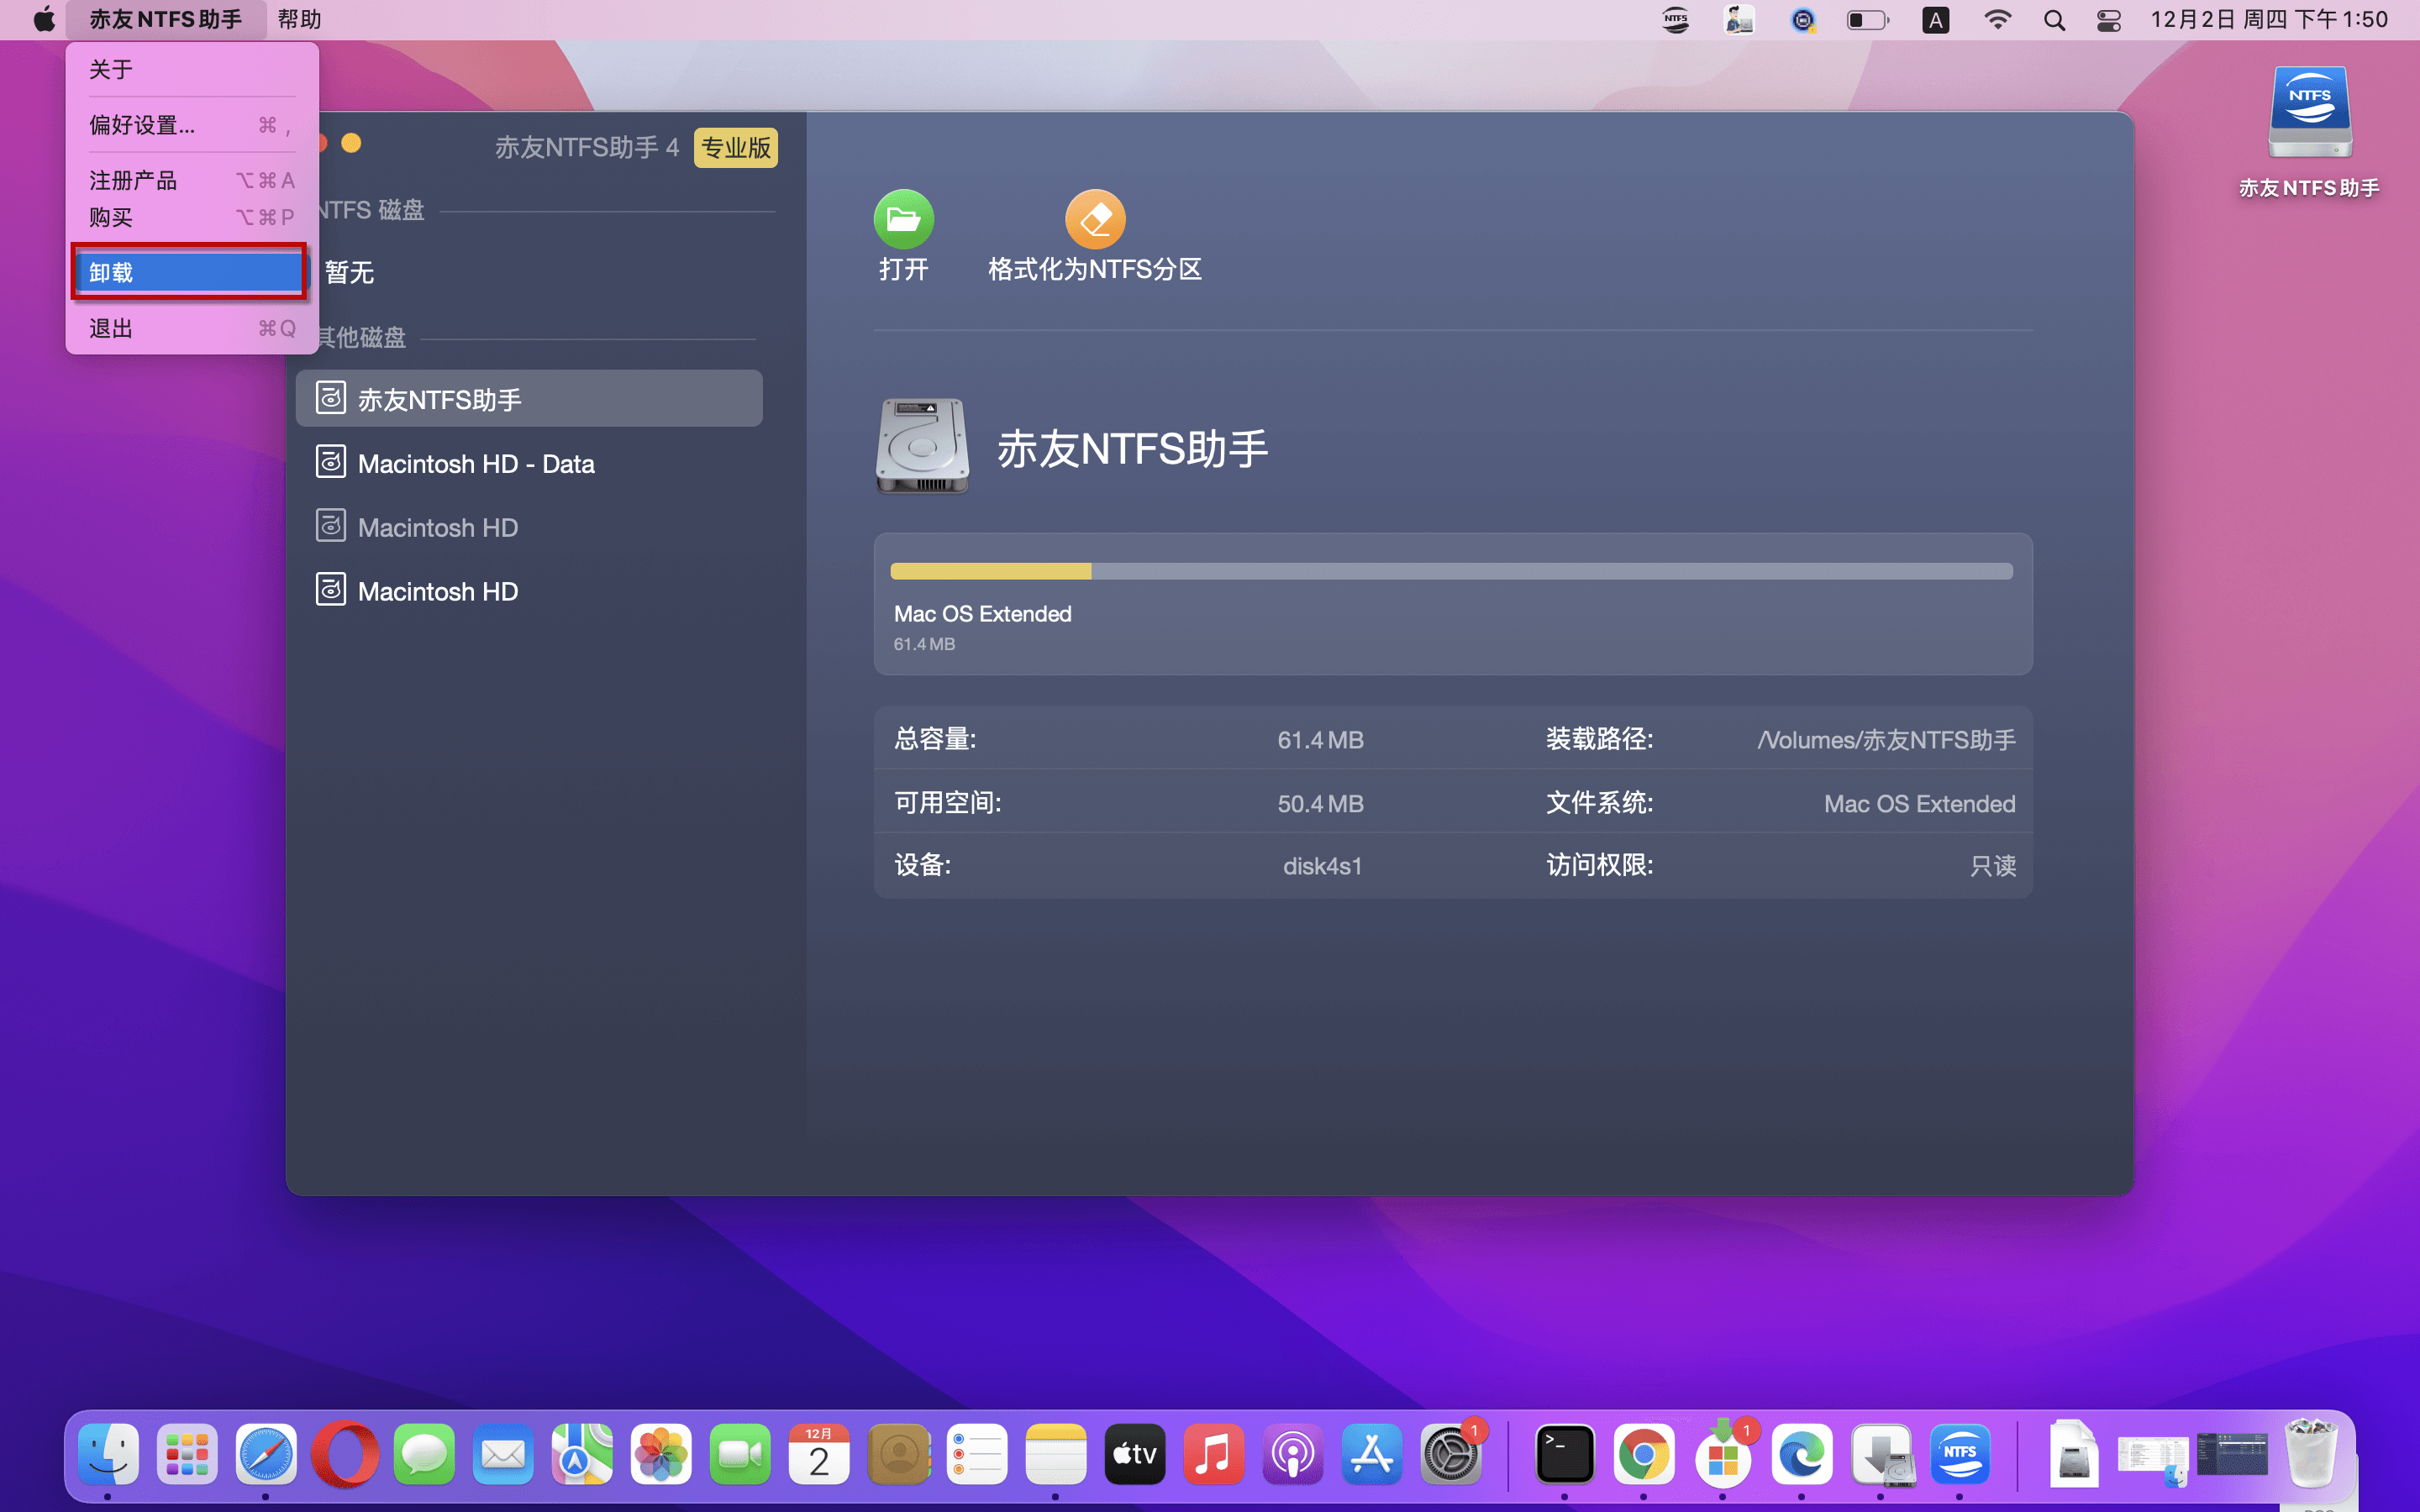Open Microsoft Edge from the Dock

pyautogui.click(x=1802, y=1453)
